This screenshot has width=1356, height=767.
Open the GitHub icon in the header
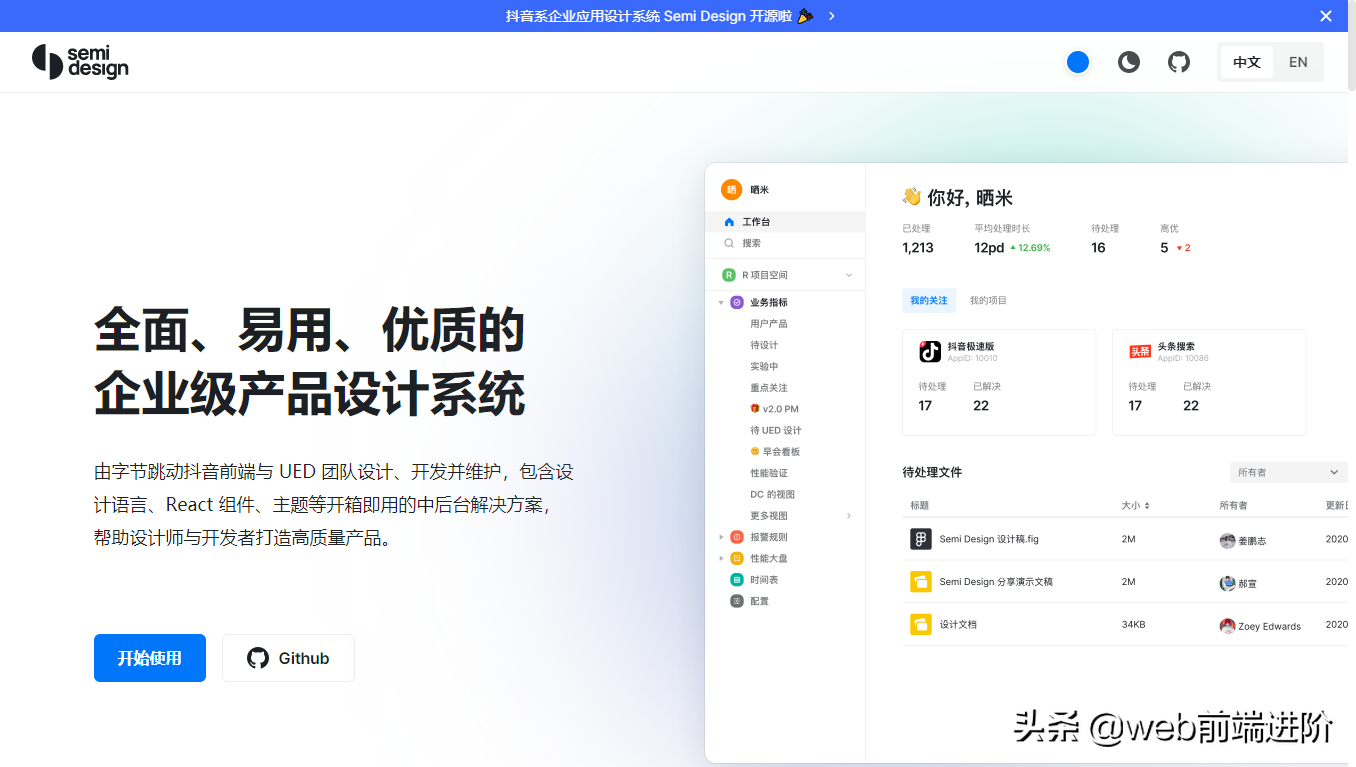[1179, 62]
